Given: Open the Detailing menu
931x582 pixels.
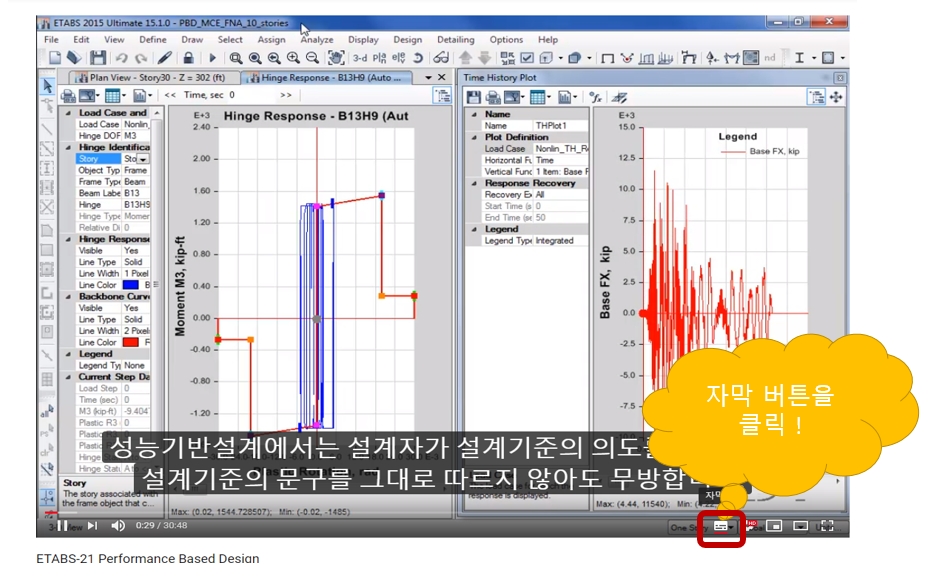Looking at the screenshot, I should pyautogui.click(x=455, y=40).
